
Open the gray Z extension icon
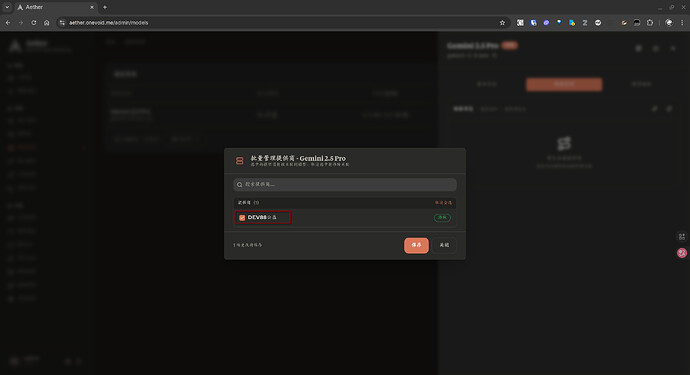[585, 22]
